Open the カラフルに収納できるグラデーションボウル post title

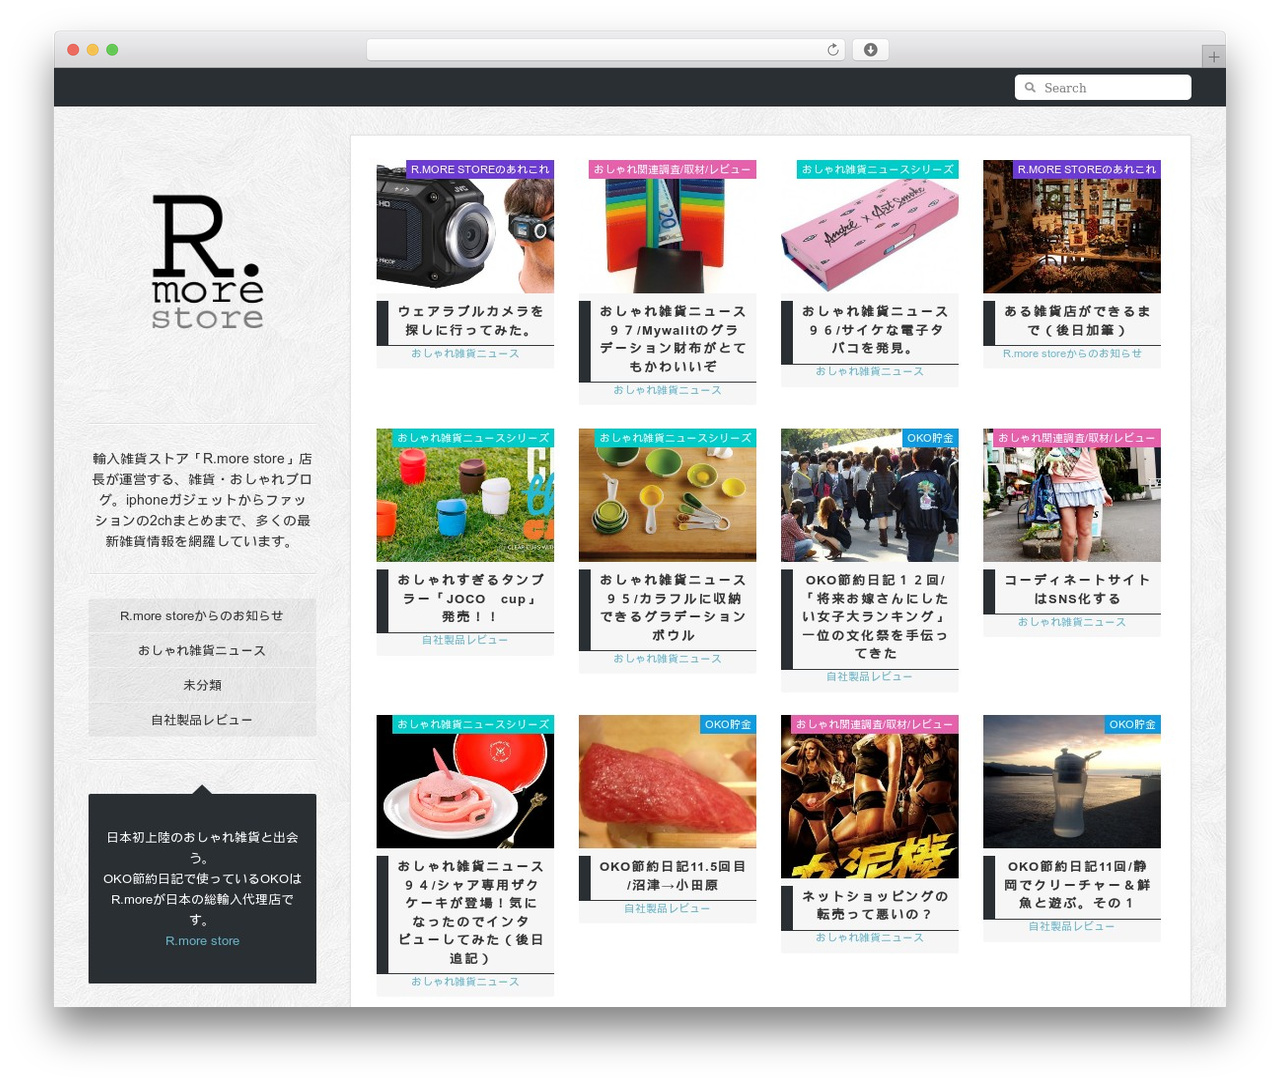pos(673,607)
